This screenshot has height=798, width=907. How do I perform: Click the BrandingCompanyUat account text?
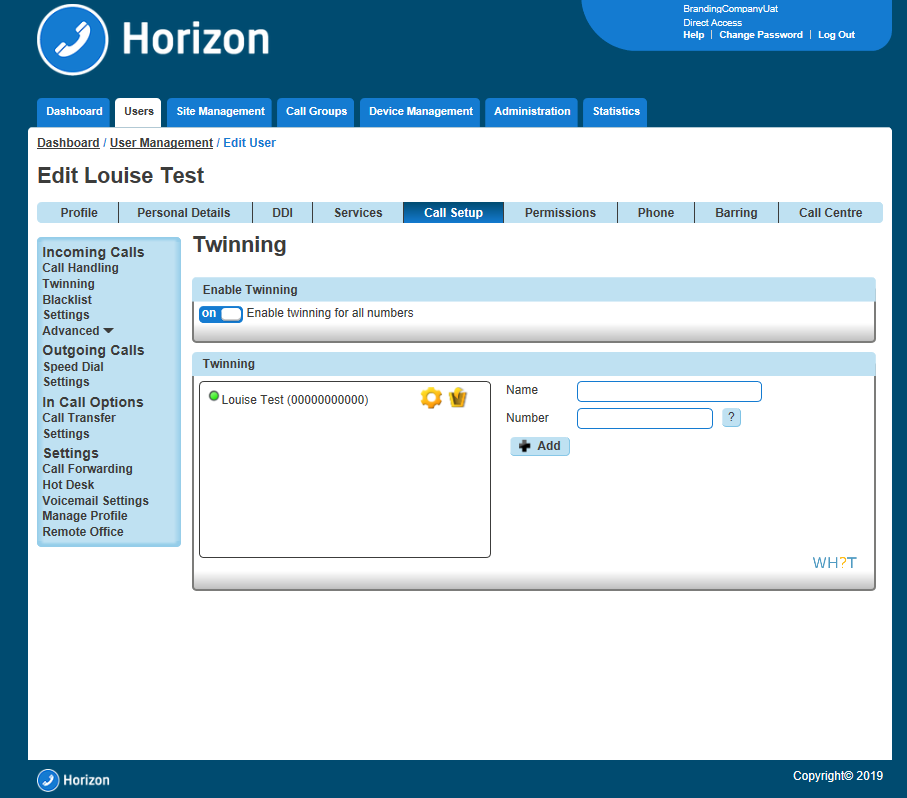click(x=730, y=9)
